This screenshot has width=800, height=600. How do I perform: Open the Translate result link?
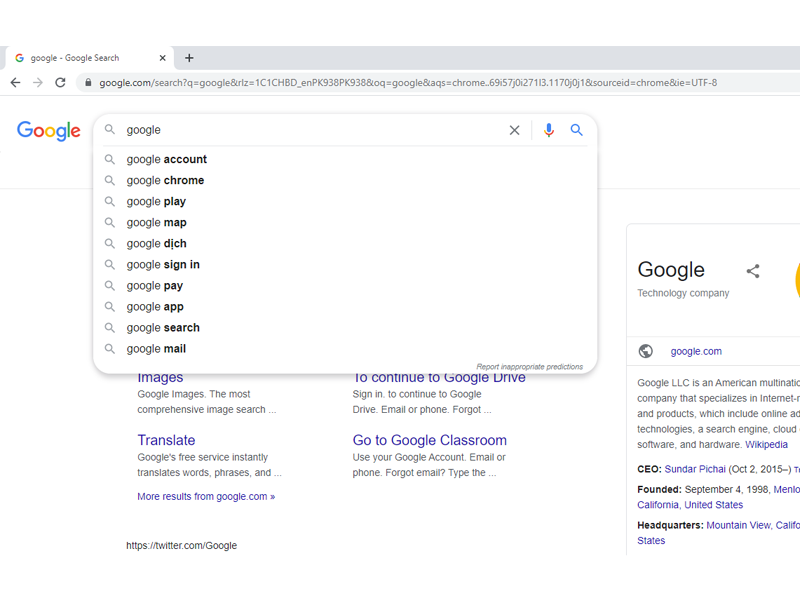click(166, 440)
